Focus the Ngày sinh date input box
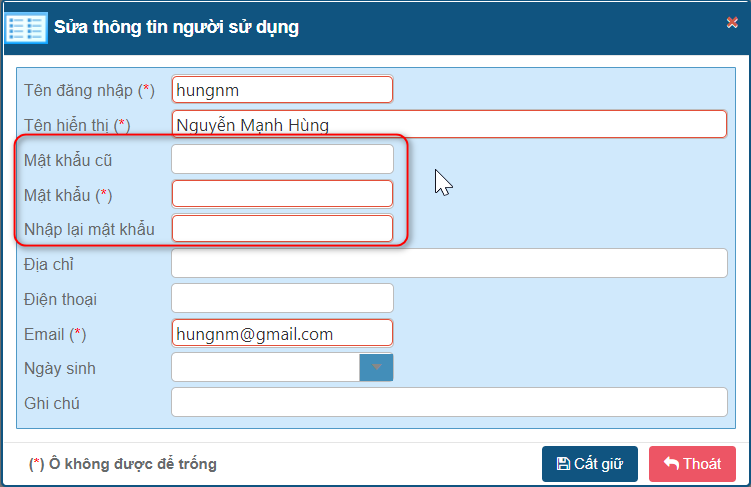 265,367
